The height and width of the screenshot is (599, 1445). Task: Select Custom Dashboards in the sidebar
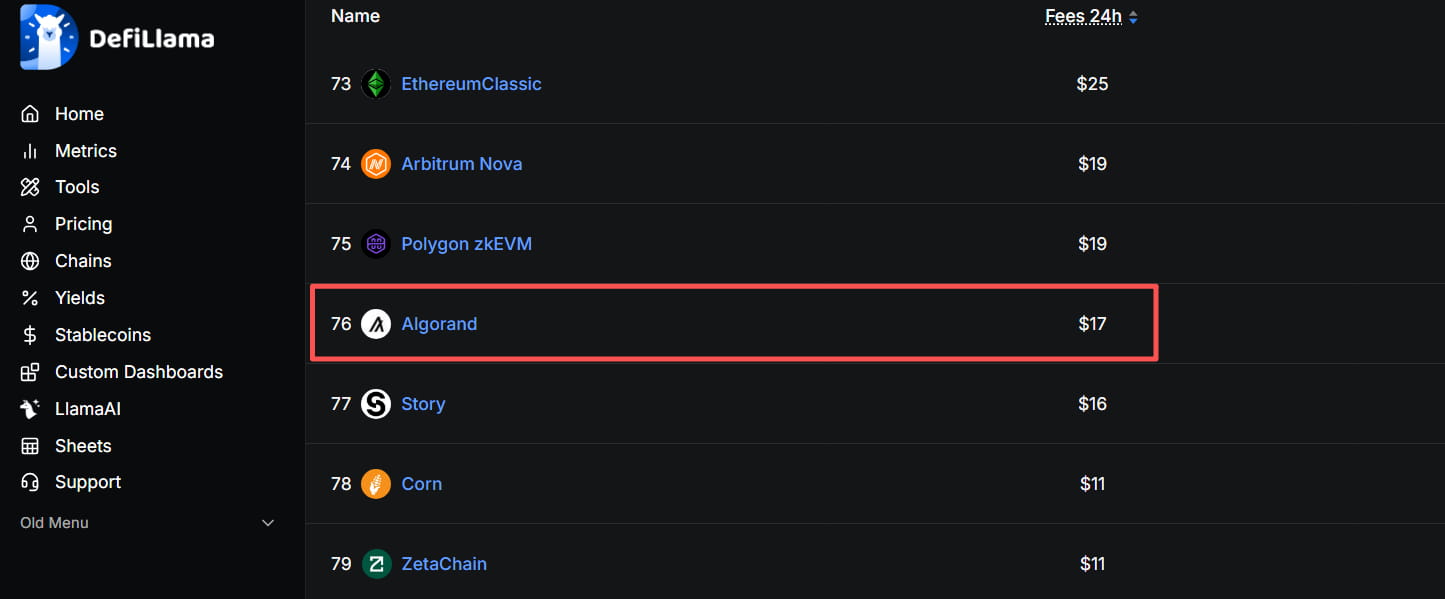(138, 372)
